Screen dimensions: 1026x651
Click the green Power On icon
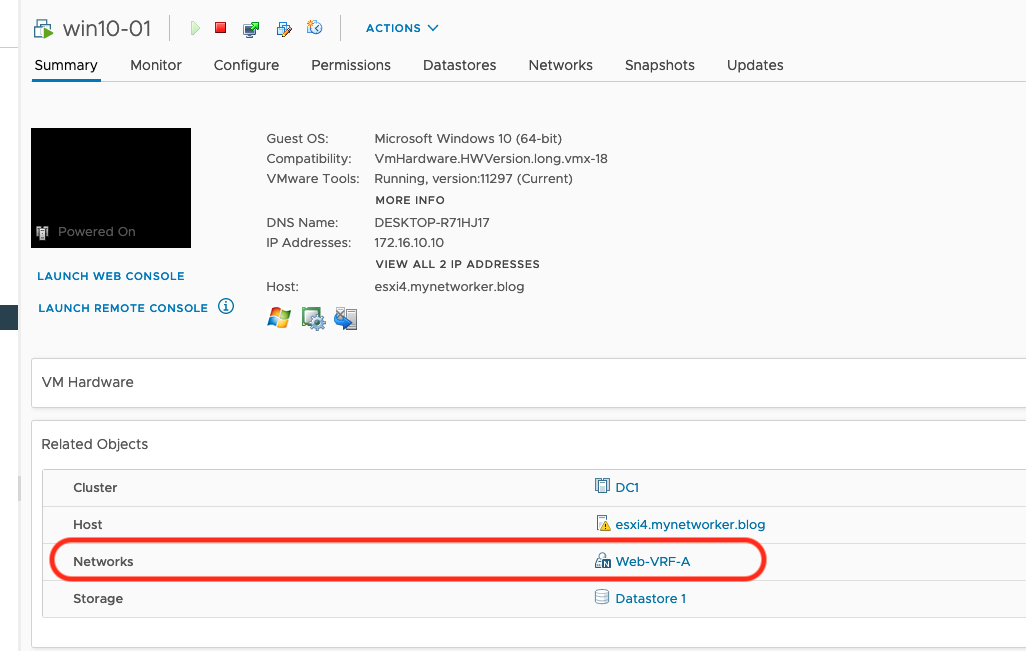[196, 29]
